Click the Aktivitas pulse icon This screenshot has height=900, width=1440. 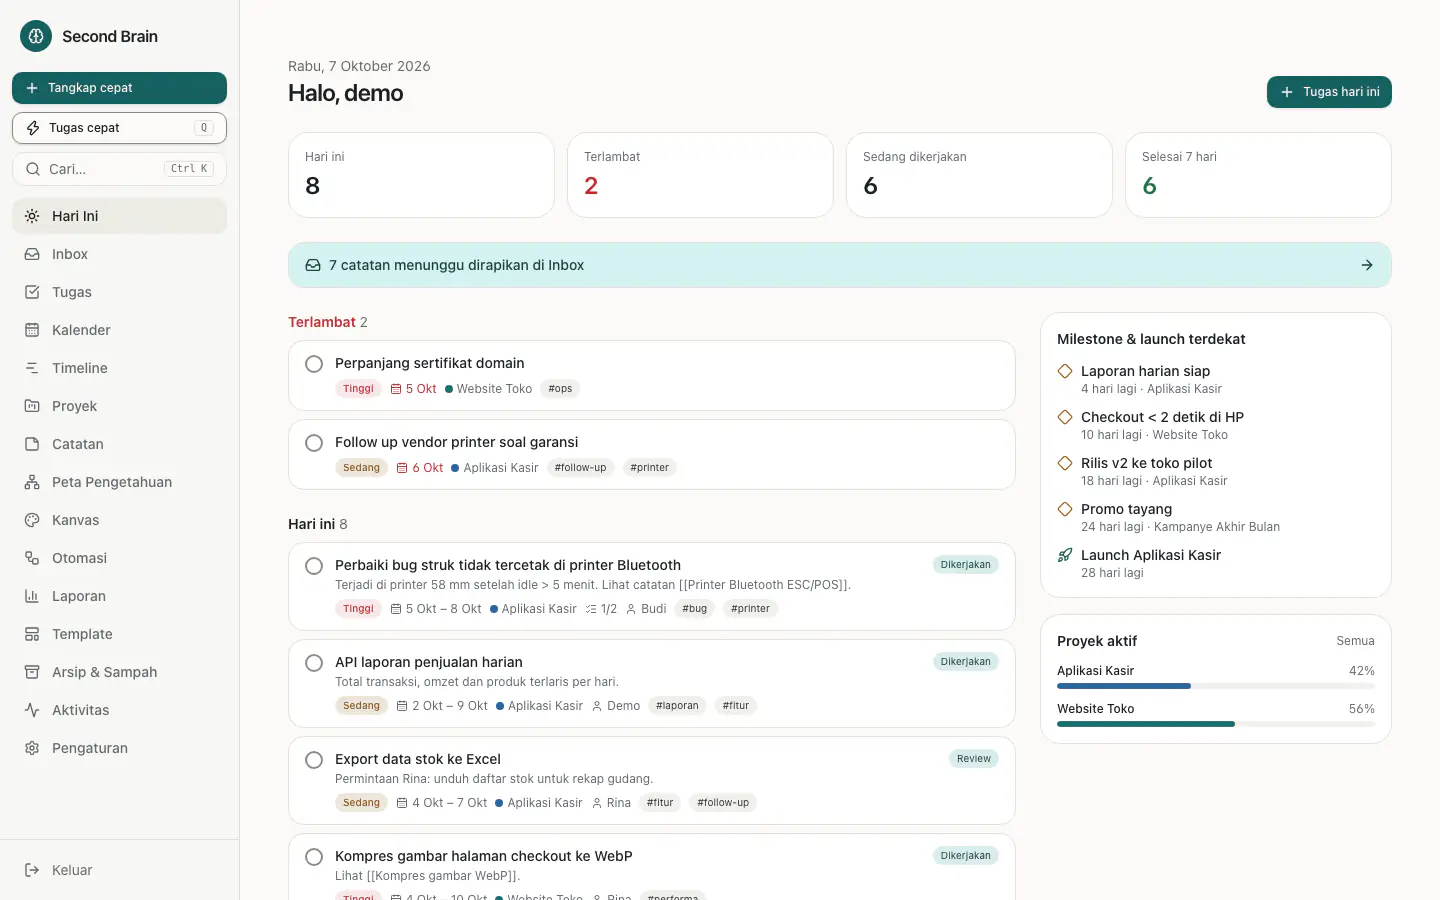tap(32, 710)
